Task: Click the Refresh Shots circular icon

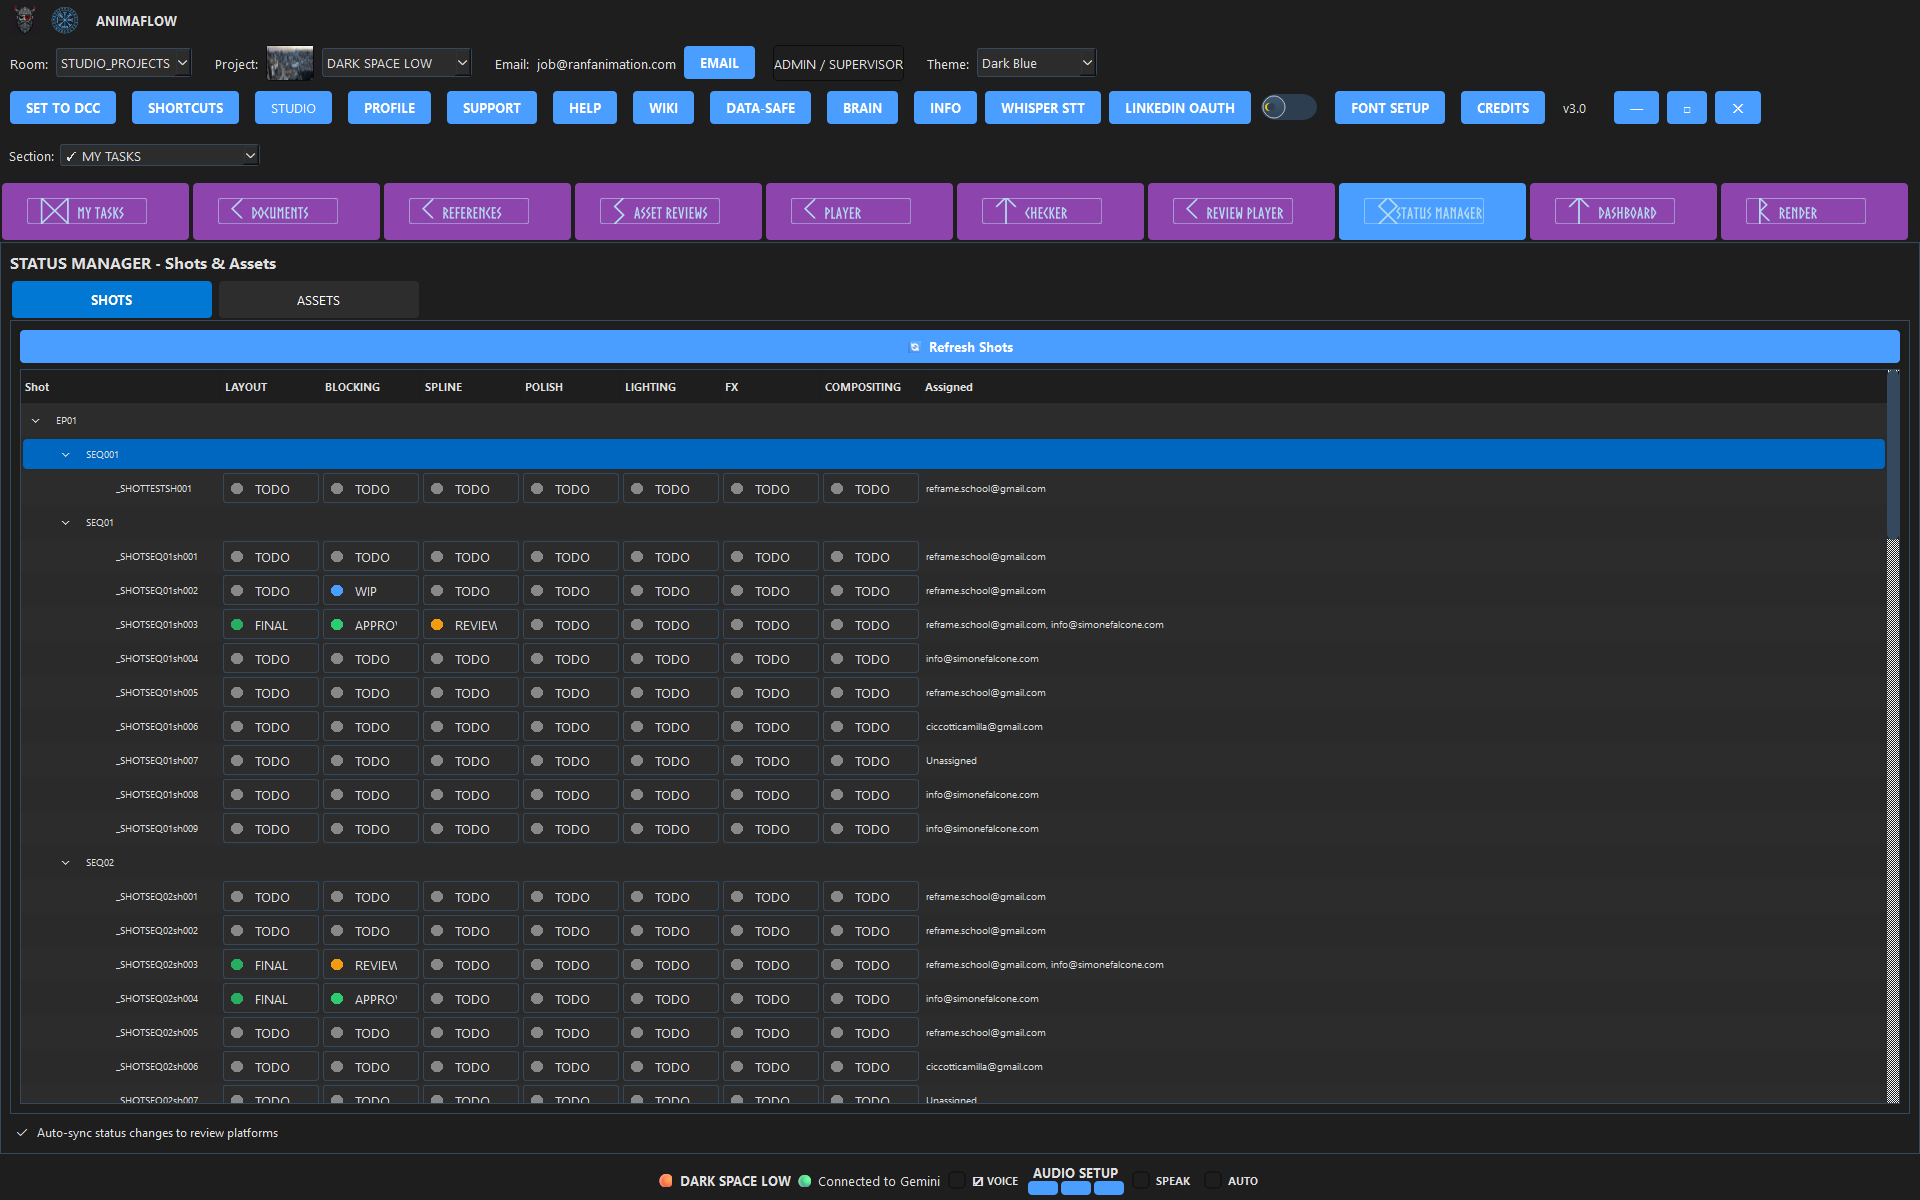Action: pos(915,347)
